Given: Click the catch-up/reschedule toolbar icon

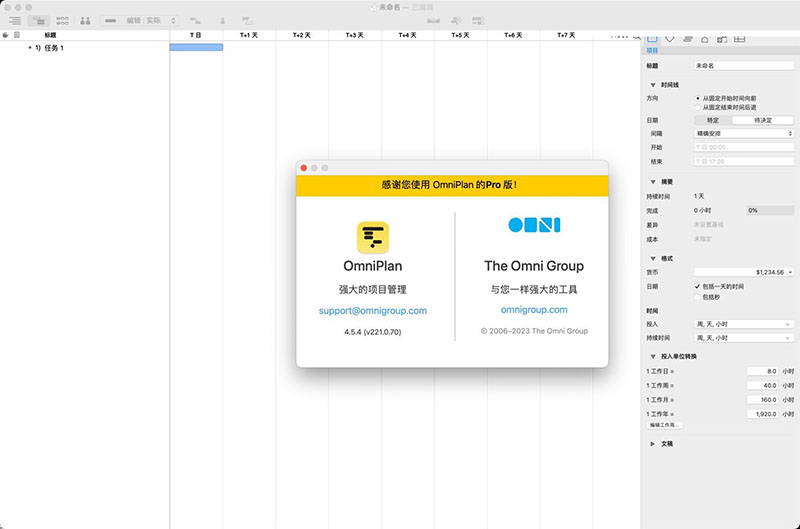Looking at the screenshot, I should click(456, 21).
